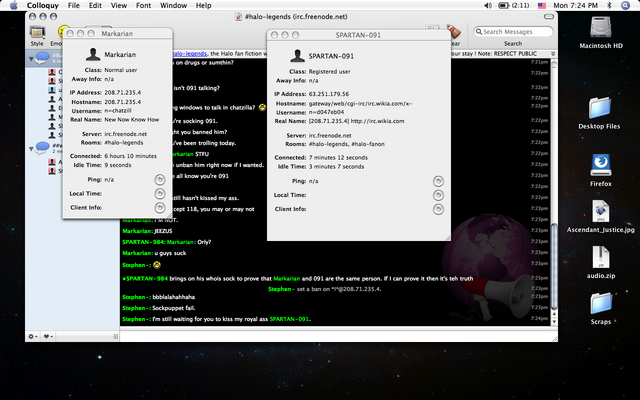Open the Spotlight search icon
Image resolution: width=640 pixels, height=400 pixels.
(x=625, y=5)
